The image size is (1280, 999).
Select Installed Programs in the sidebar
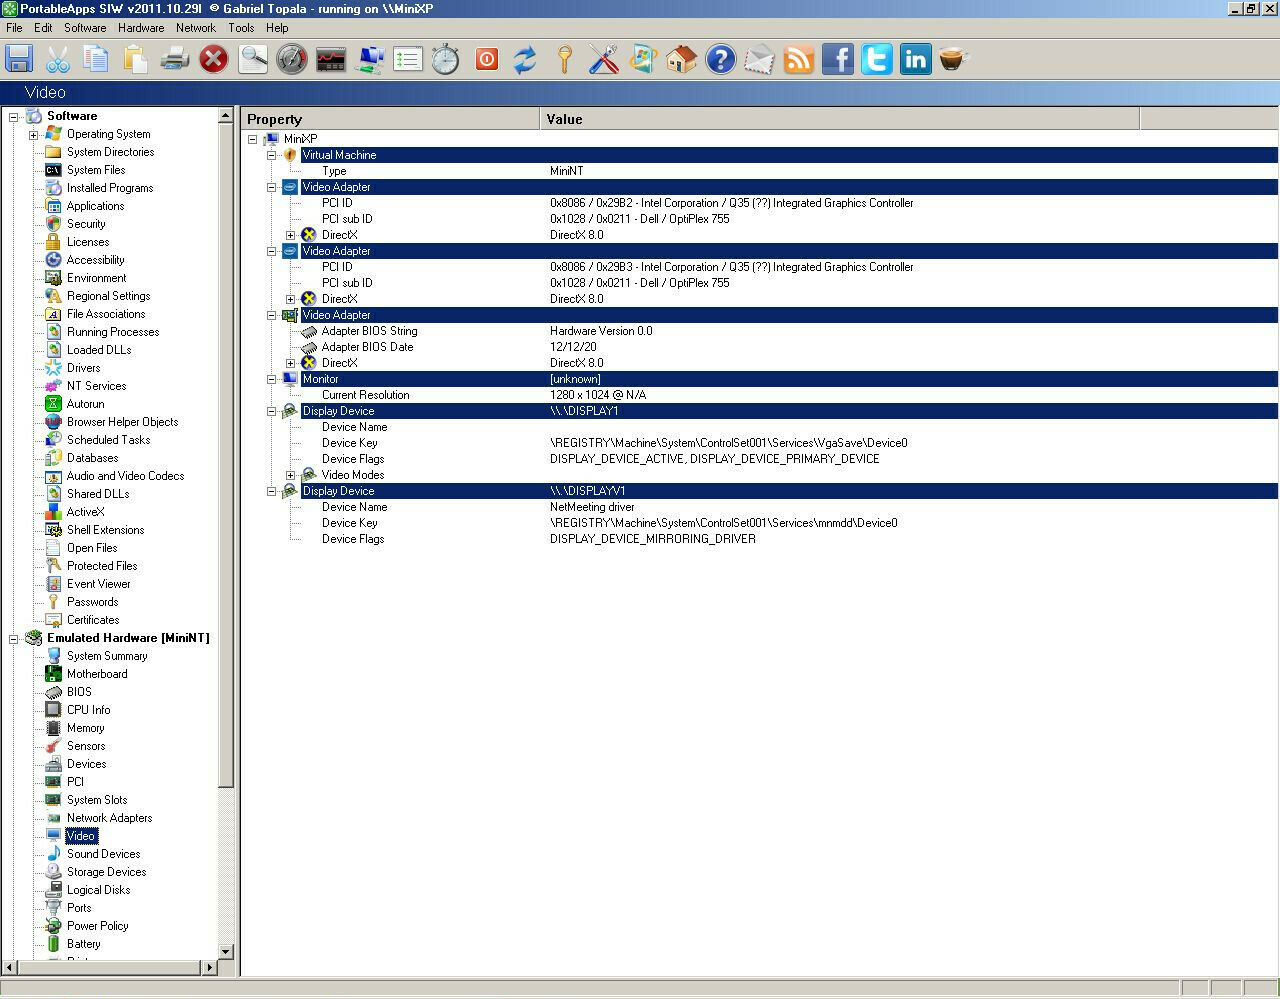[110, 188]
